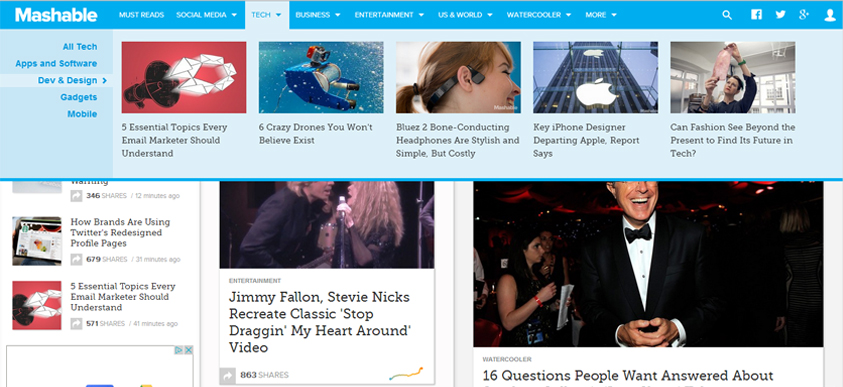Open the Bluez 2 headphones thumbnail

tap(458, 77)
